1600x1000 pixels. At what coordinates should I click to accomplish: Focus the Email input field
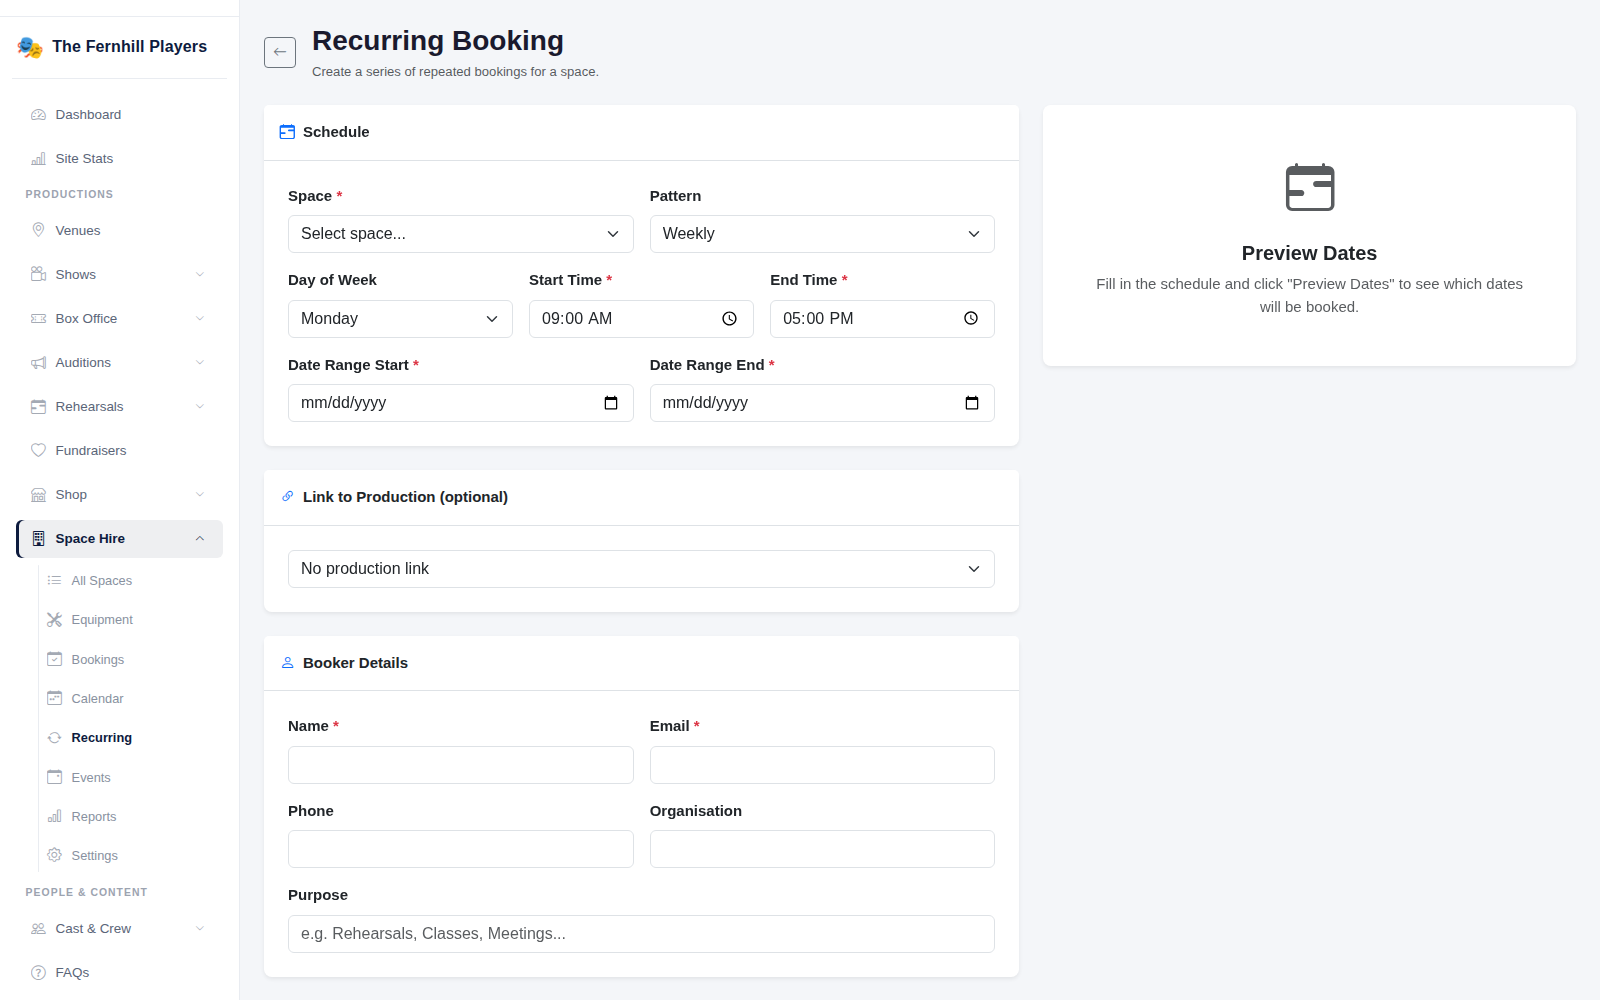(822, 765)
